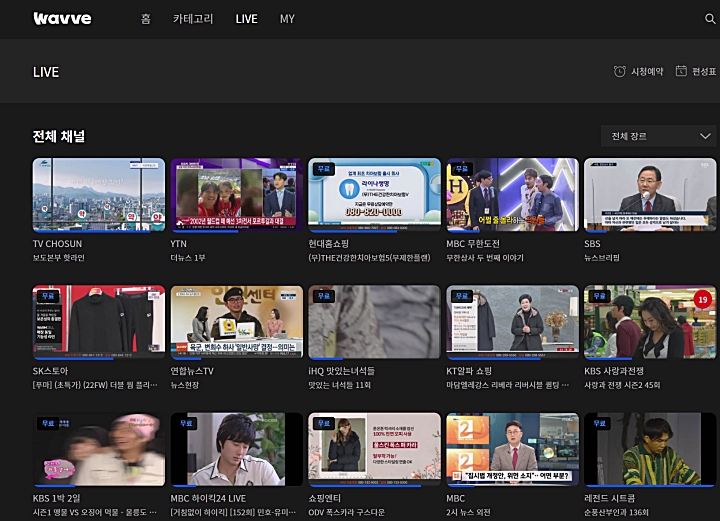The image size is (720, 521).
Task: Click program text ODV 폭스카라 구스다운
Action: coord(347,512)
